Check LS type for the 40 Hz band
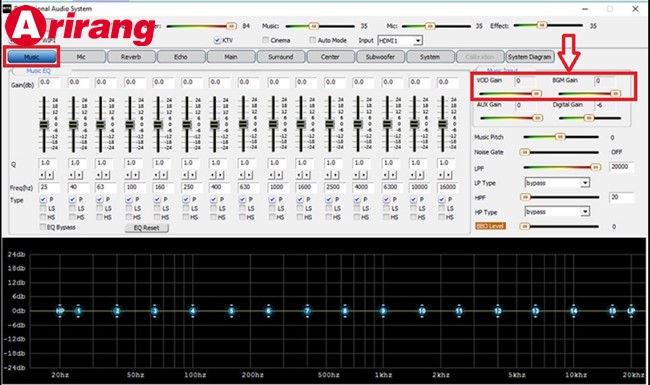Image resolution: width=650 pixels, height=385 pixels. [x=73, y=208]
